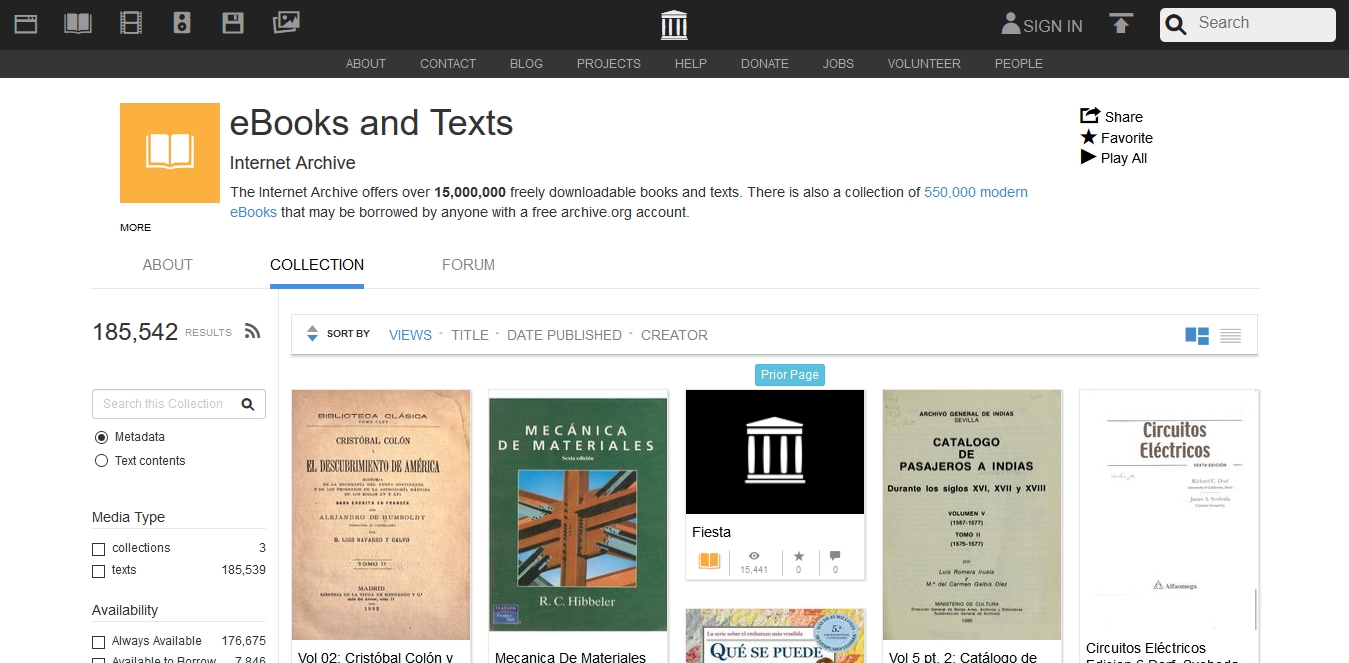Viewport: 1349px width, 663px height.
Task: Click the Mecanica De Materiales title
Action: point(570,657)
